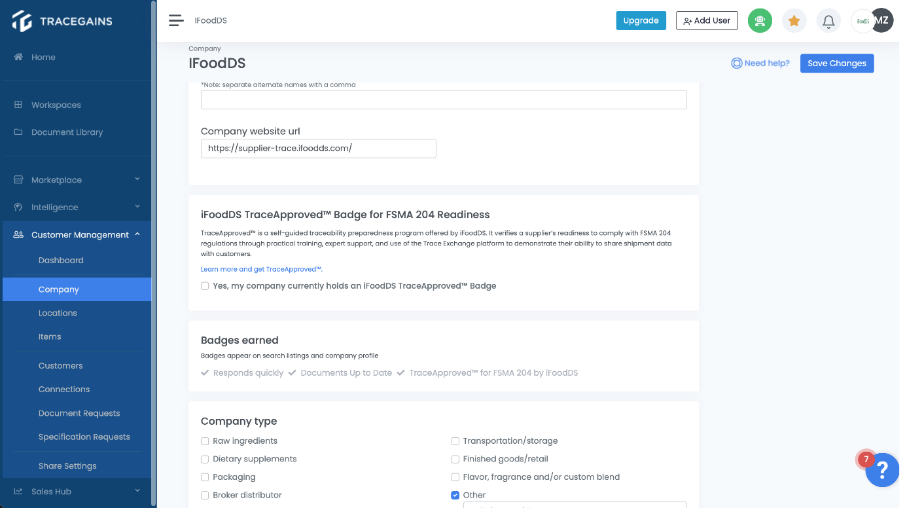Click the Save Changes button
The width and height of the screenshot is (900, 508).
(x=837, y=63)
